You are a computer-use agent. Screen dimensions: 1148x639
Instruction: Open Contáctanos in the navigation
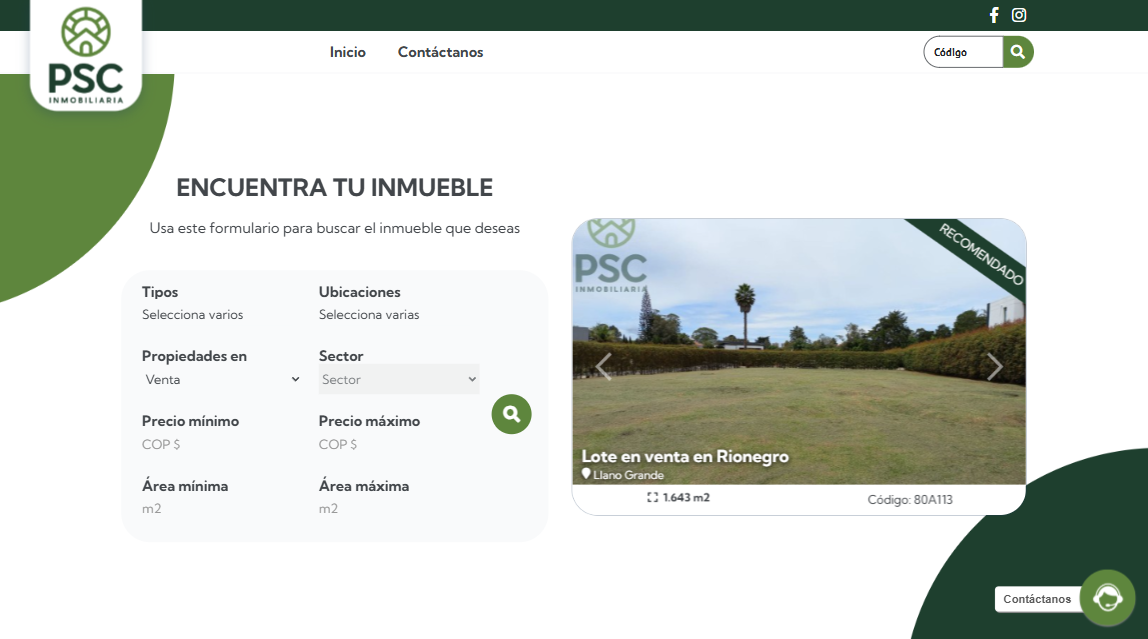tap(440, 52)
